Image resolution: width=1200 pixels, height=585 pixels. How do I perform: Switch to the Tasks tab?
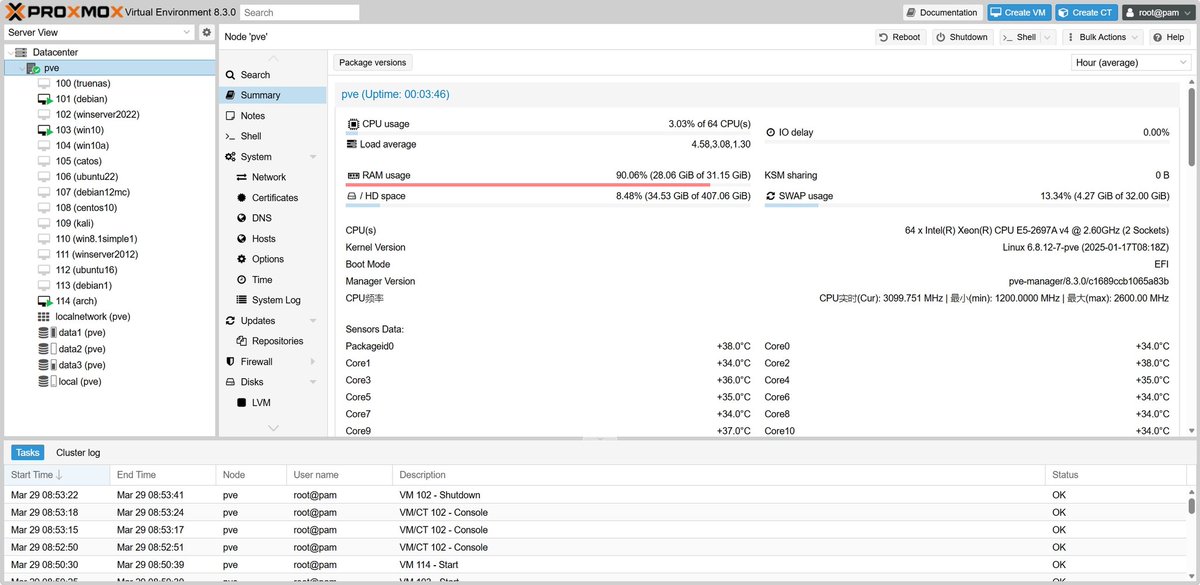[x=28, y=452]
